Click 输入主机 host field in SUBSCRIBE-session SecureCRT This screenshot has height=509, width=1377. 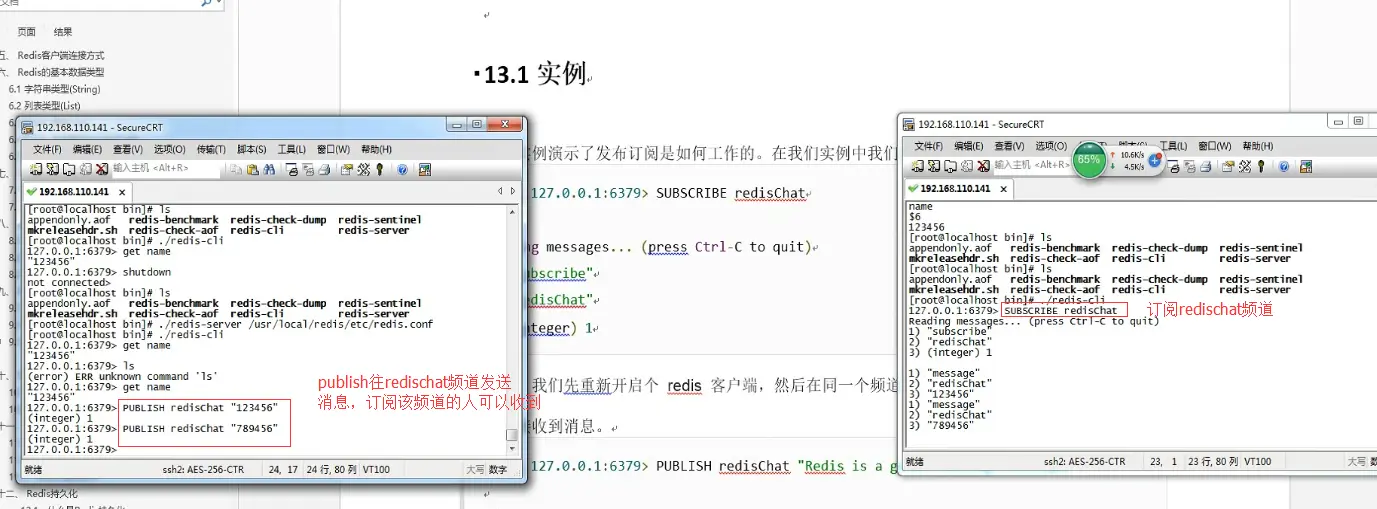click(1033, 165)
